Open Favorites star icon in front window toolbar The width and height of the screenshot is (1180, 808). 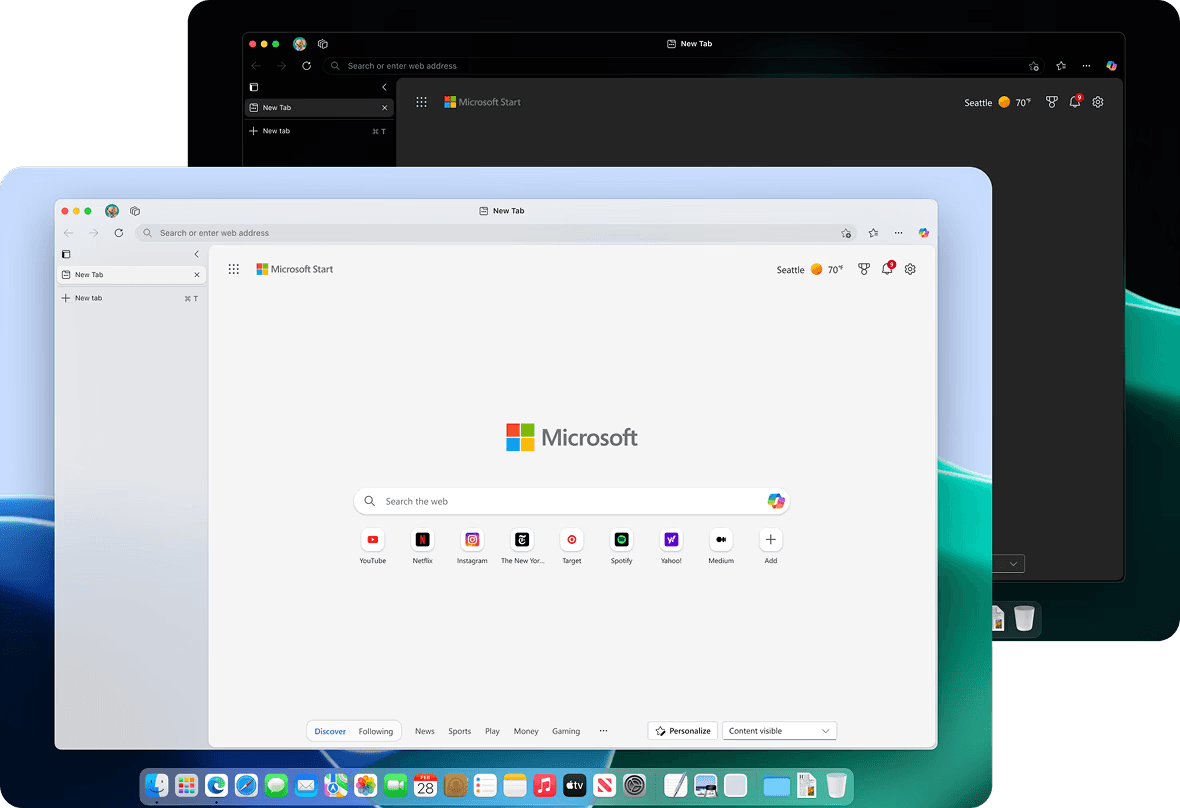pos(873,232)
